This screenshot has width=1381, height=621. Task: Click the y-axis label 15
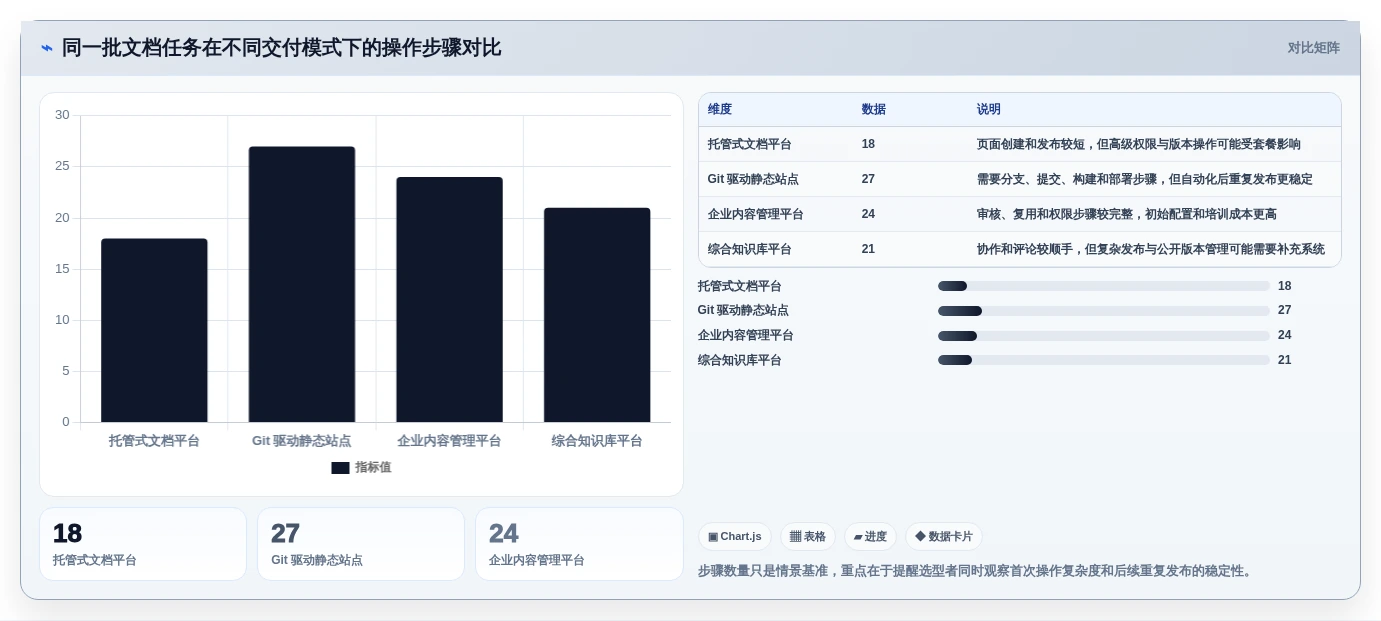62,269
